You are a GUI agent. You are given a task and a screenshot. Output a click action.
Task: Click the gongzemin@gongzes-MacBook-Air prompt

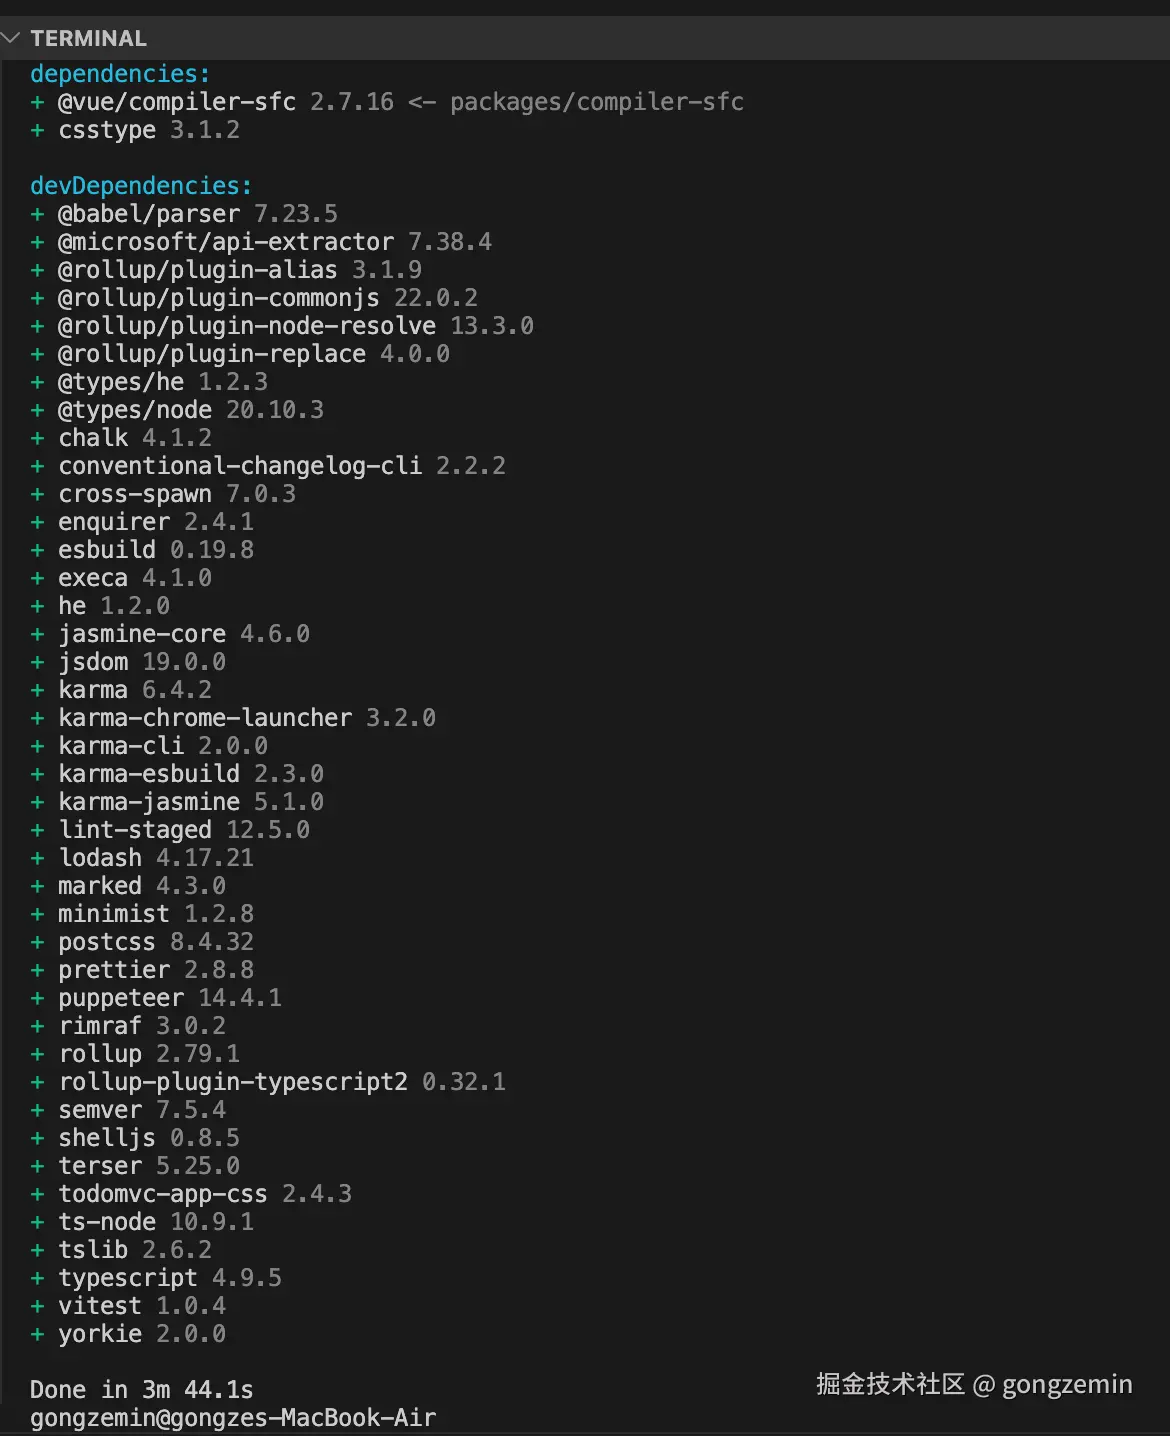click(233, 1418)
